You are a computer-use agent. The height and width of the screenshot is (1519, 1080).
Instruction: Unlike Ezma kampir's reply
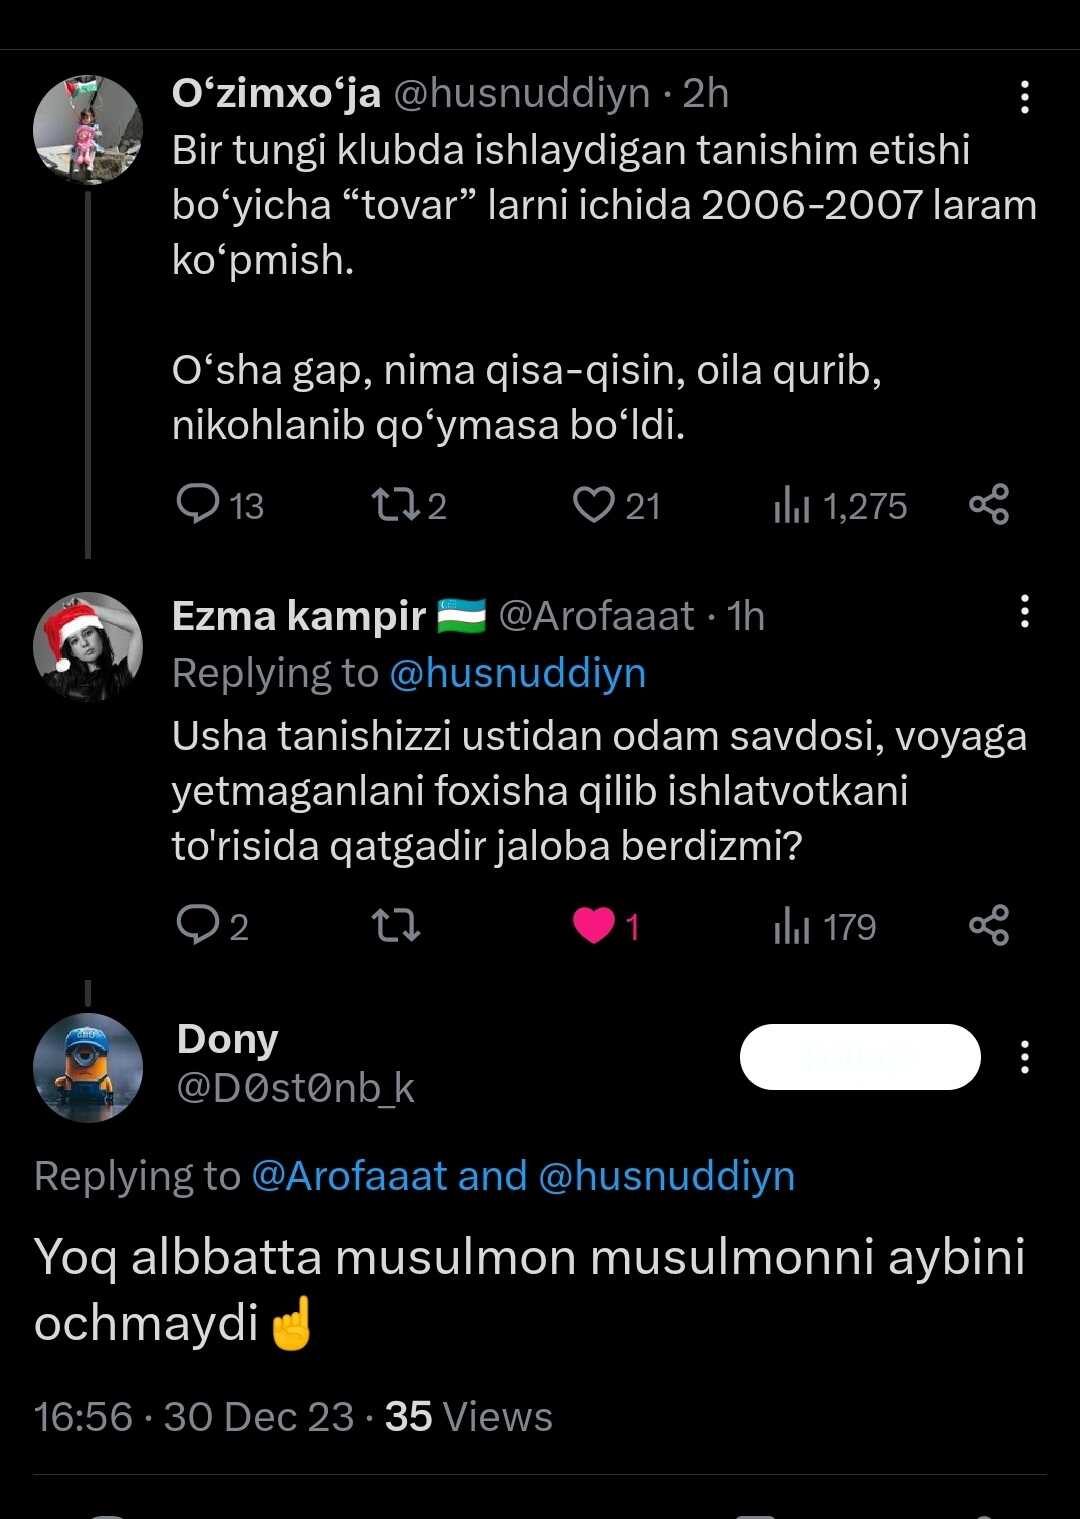(593, 926)
